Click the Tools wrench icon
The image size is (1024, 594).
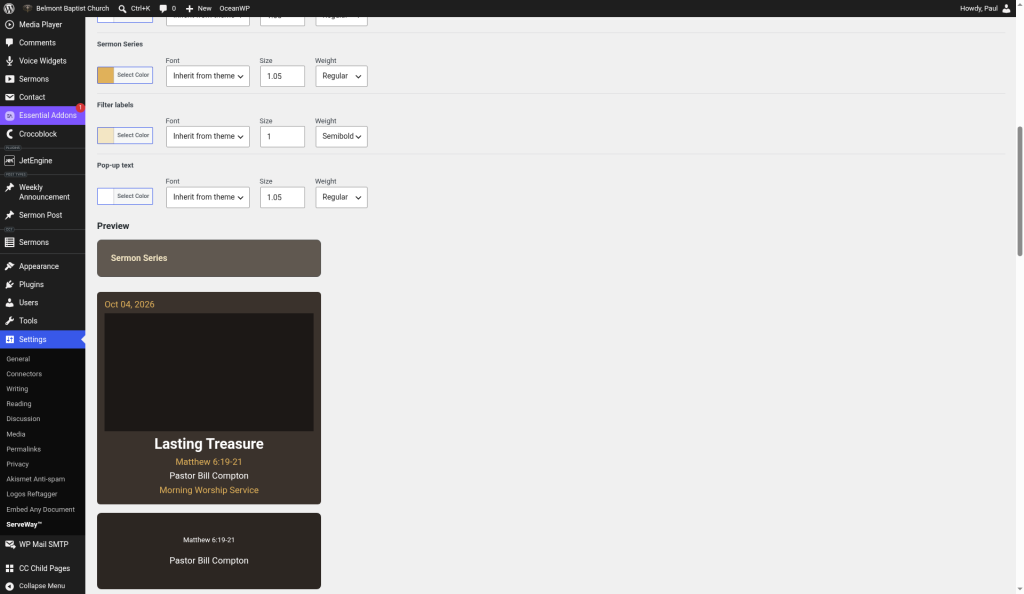[9, 321]
